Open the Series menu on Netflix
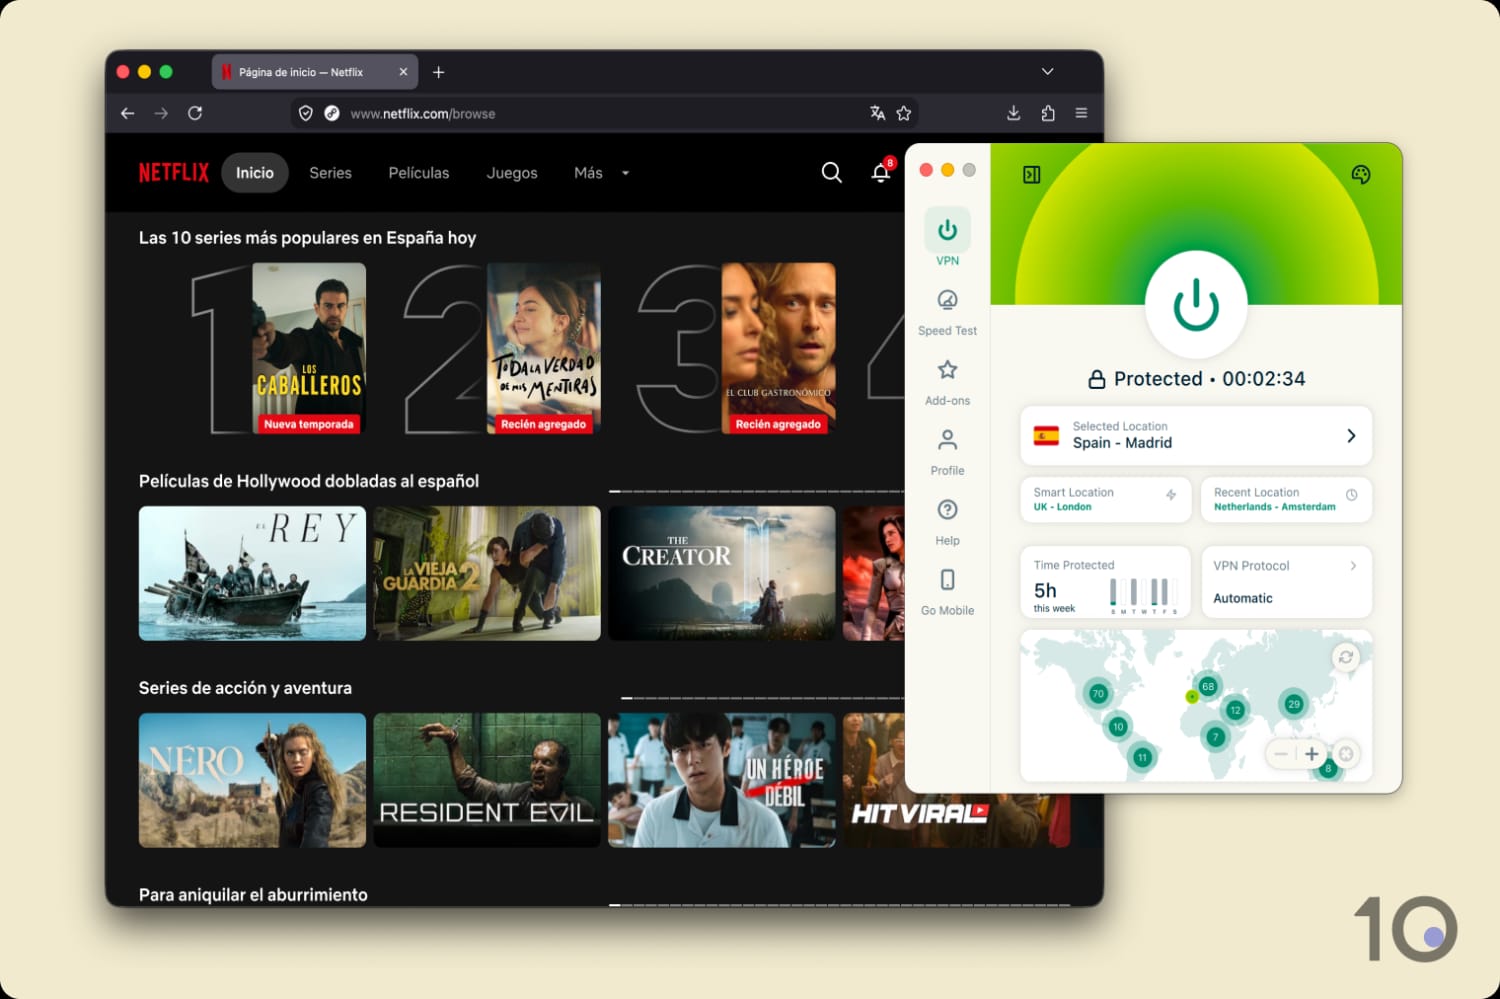This screenshot has height=999, width=1500. click(330, 173)
